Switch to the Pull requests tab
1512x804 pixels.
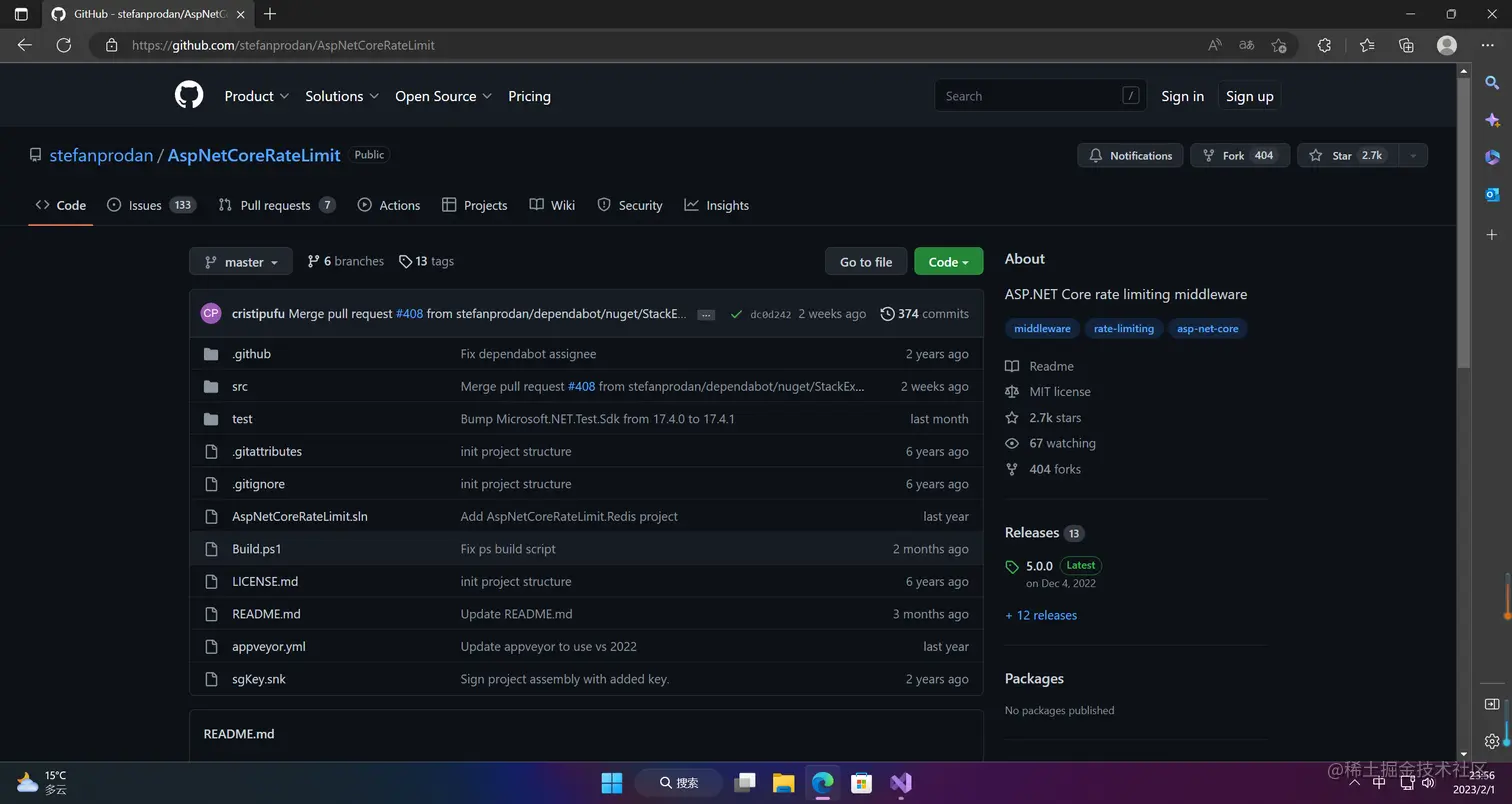point(277,205)
